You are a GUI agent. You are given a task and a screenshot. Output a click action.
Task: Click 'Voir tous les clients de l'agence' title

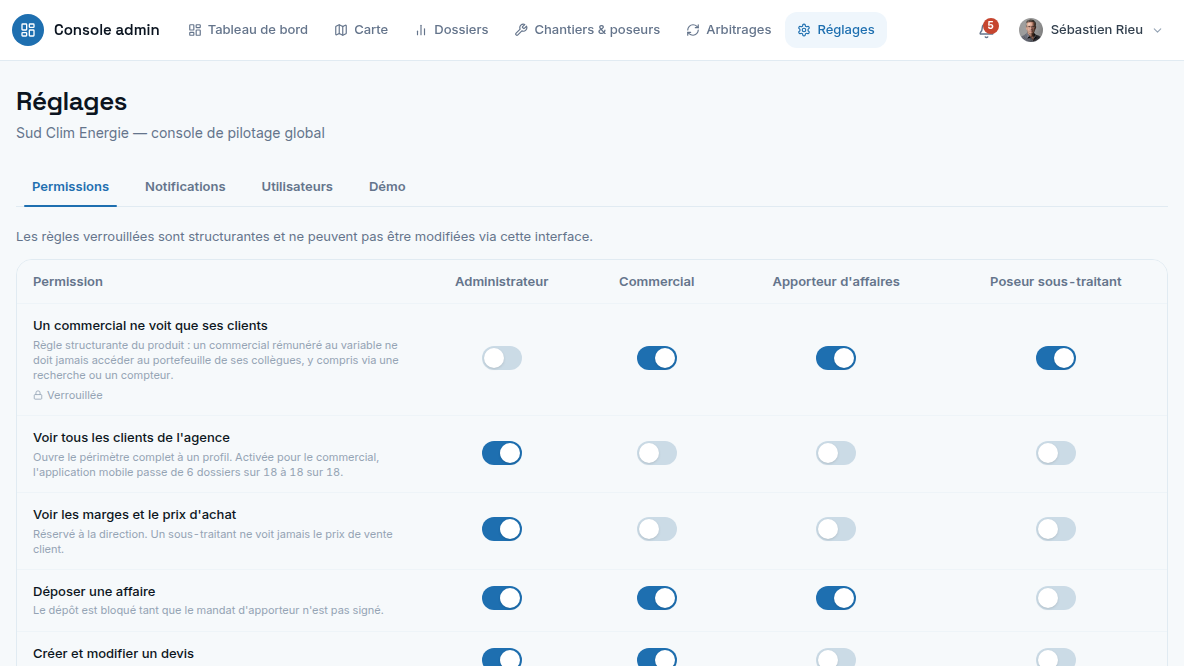click(x=131, y=437)
